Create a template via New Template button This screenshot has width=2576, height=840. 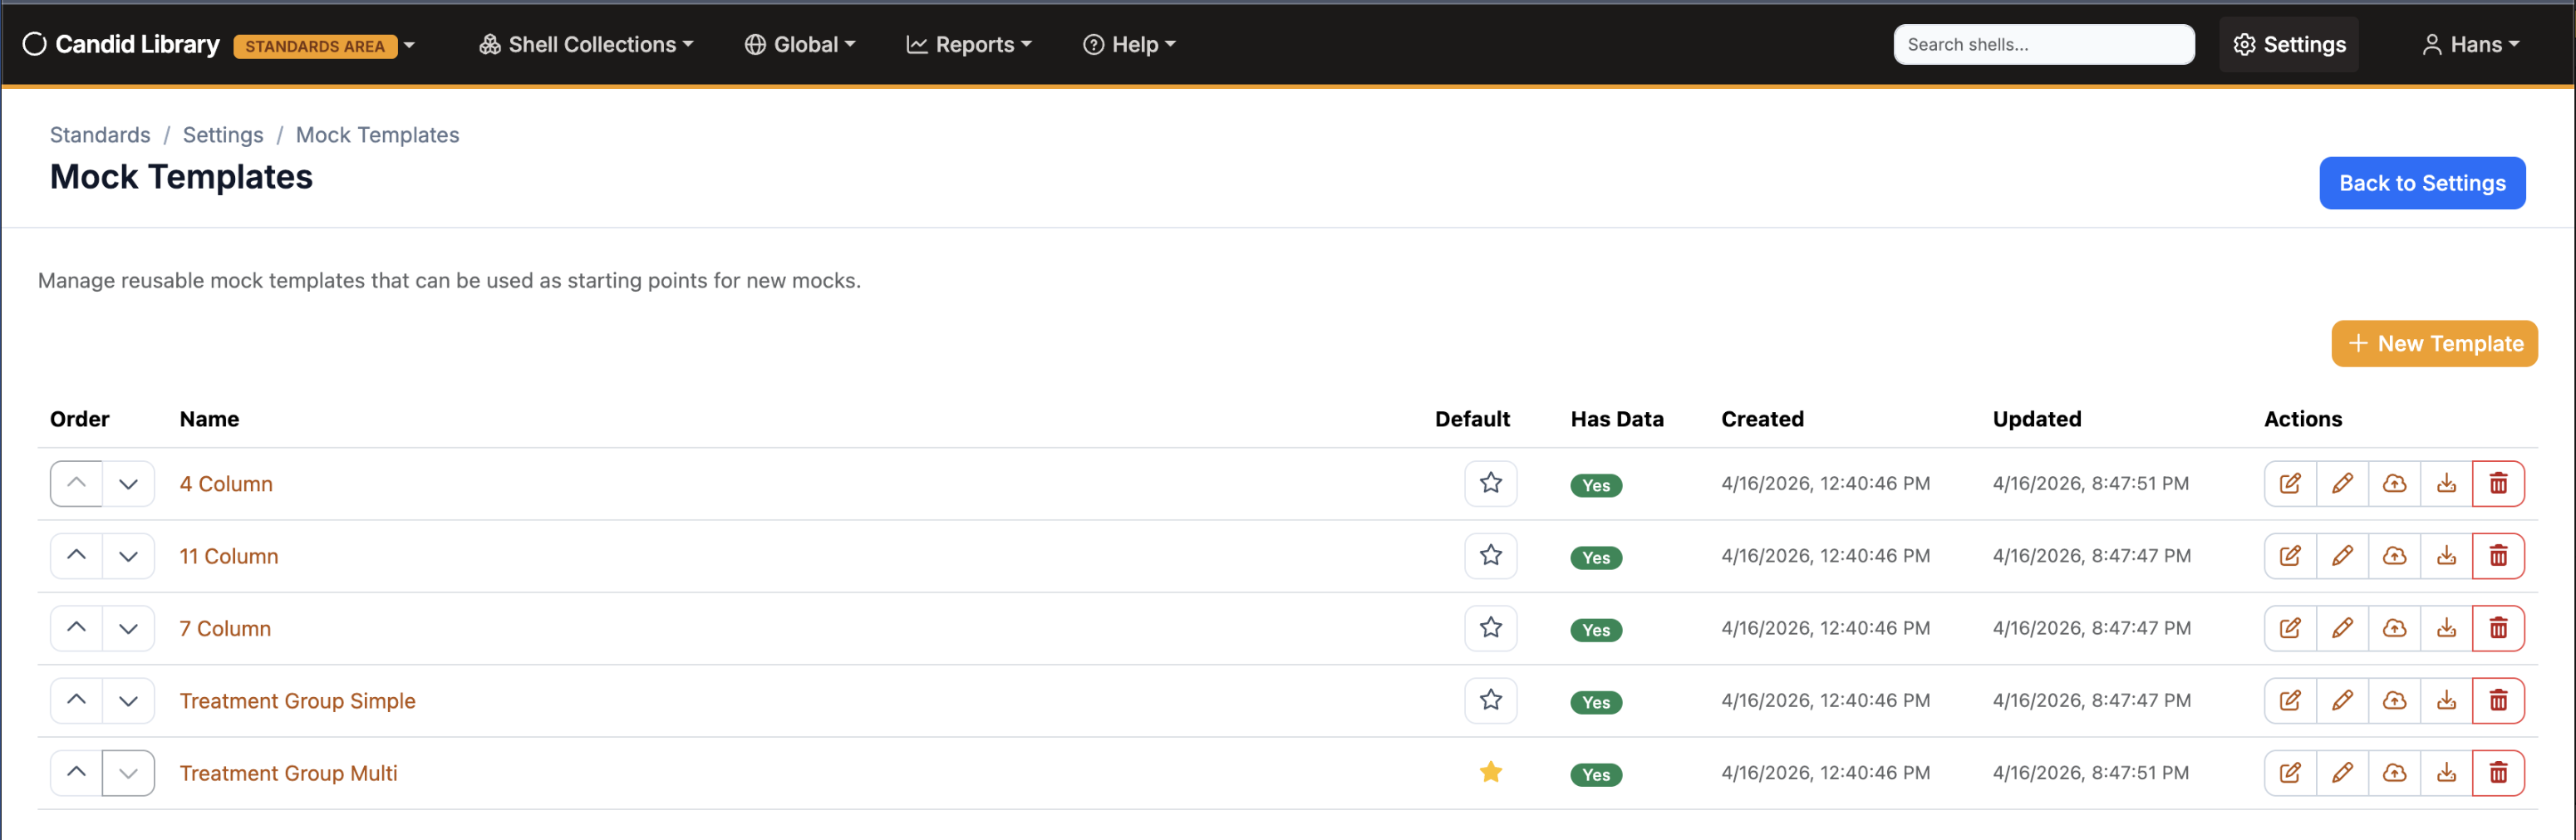[x=2434, y=343]
